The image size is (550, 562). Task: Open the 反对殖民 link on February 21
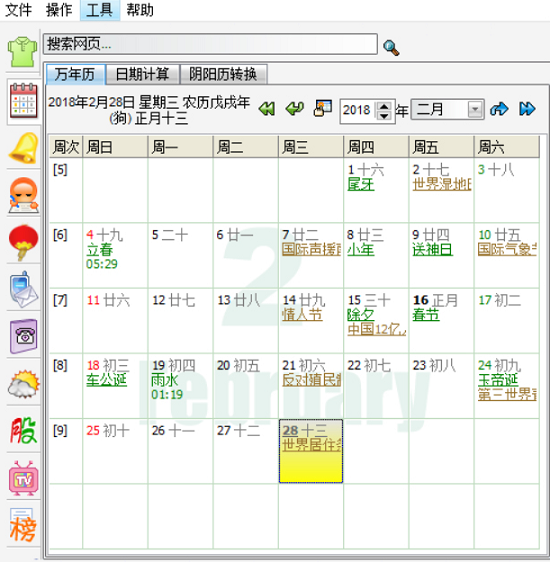[311, 380]
